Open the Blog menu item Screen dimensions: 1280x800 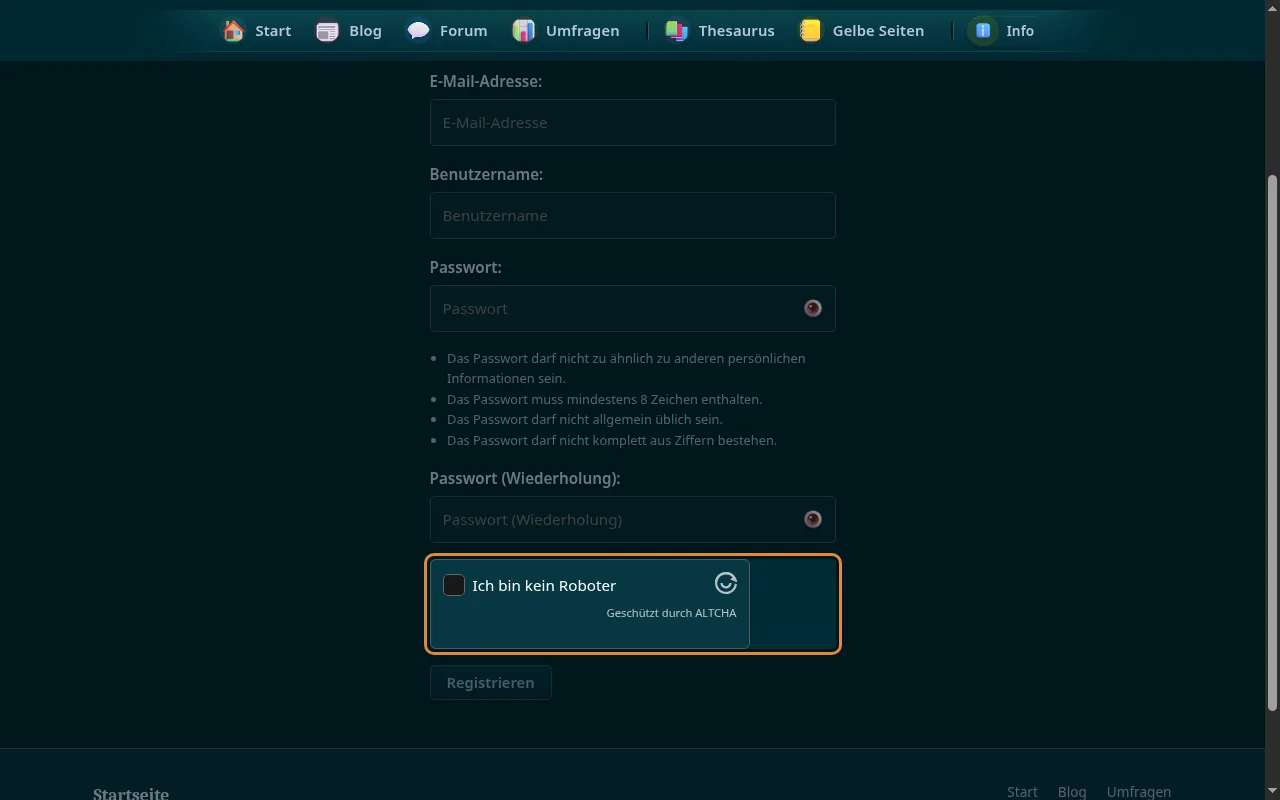[349, 31]
